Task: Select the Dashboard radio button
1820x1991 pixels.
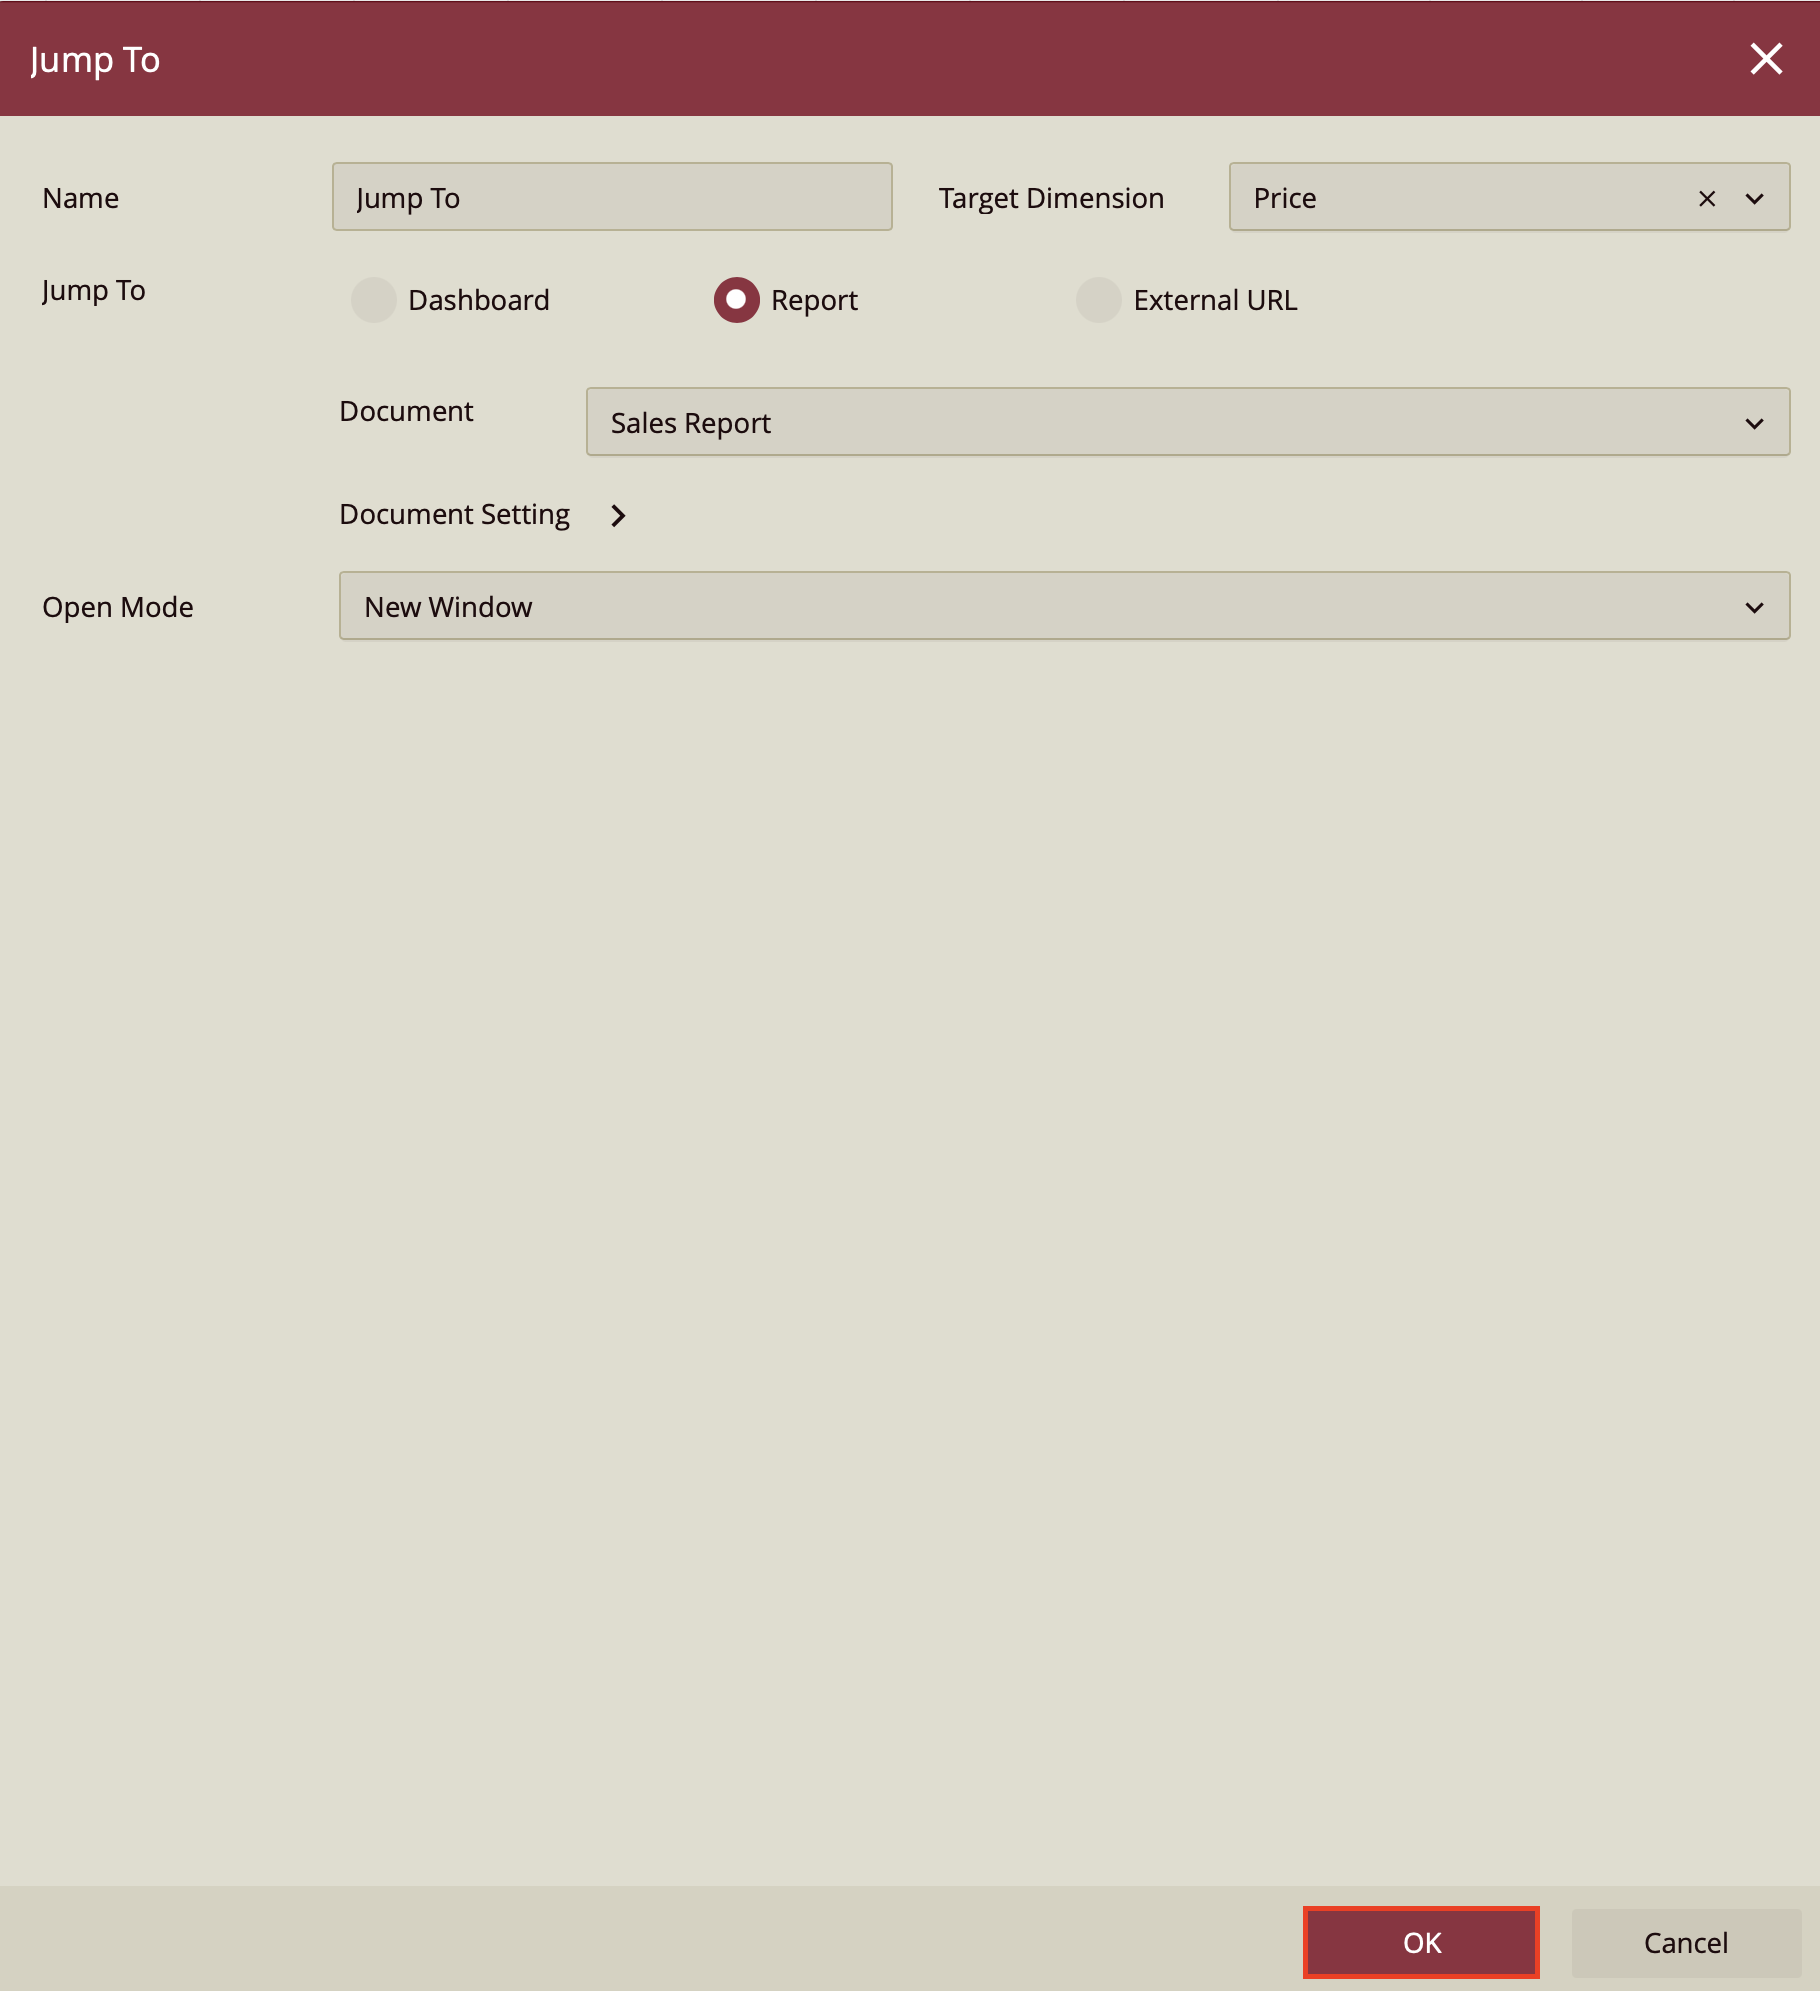Action: point(374,300)
